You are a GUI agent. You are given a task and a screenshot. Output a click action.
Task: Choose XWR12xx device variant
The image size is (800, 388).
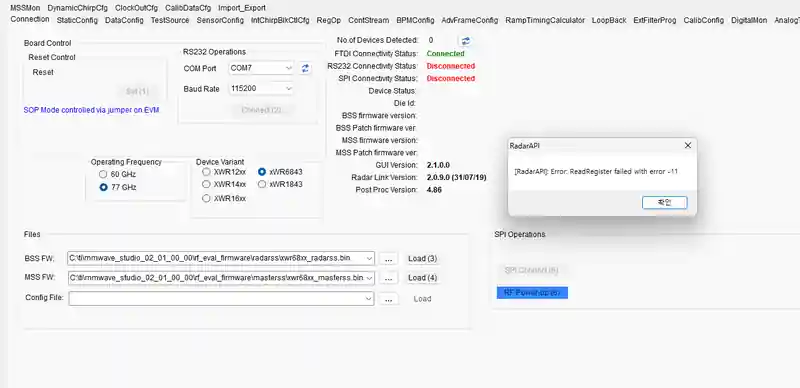point(206,172)
